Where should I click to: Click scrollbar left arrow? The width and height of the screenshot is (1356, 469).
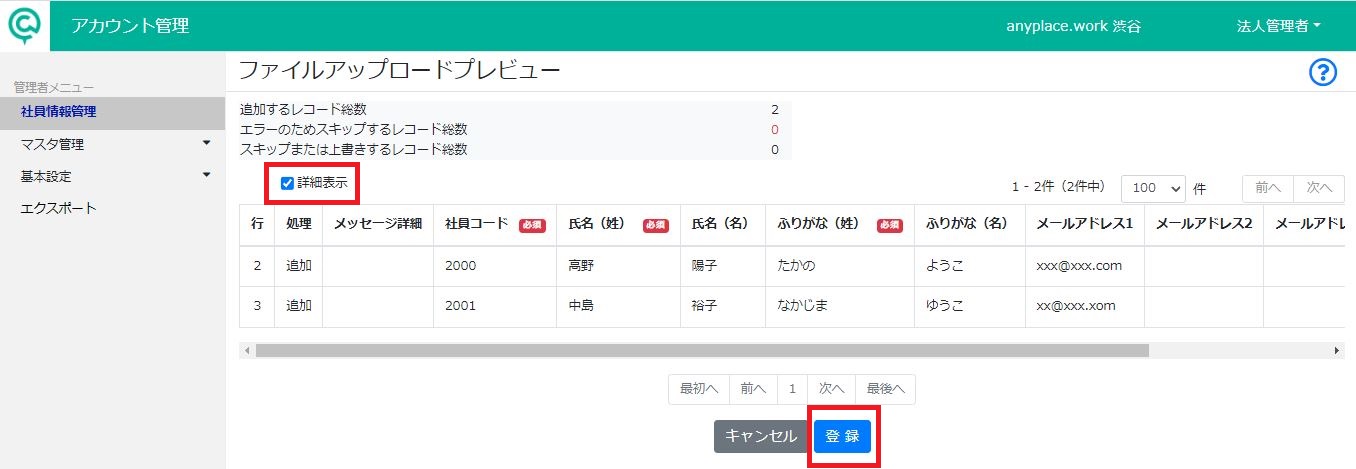247,351
